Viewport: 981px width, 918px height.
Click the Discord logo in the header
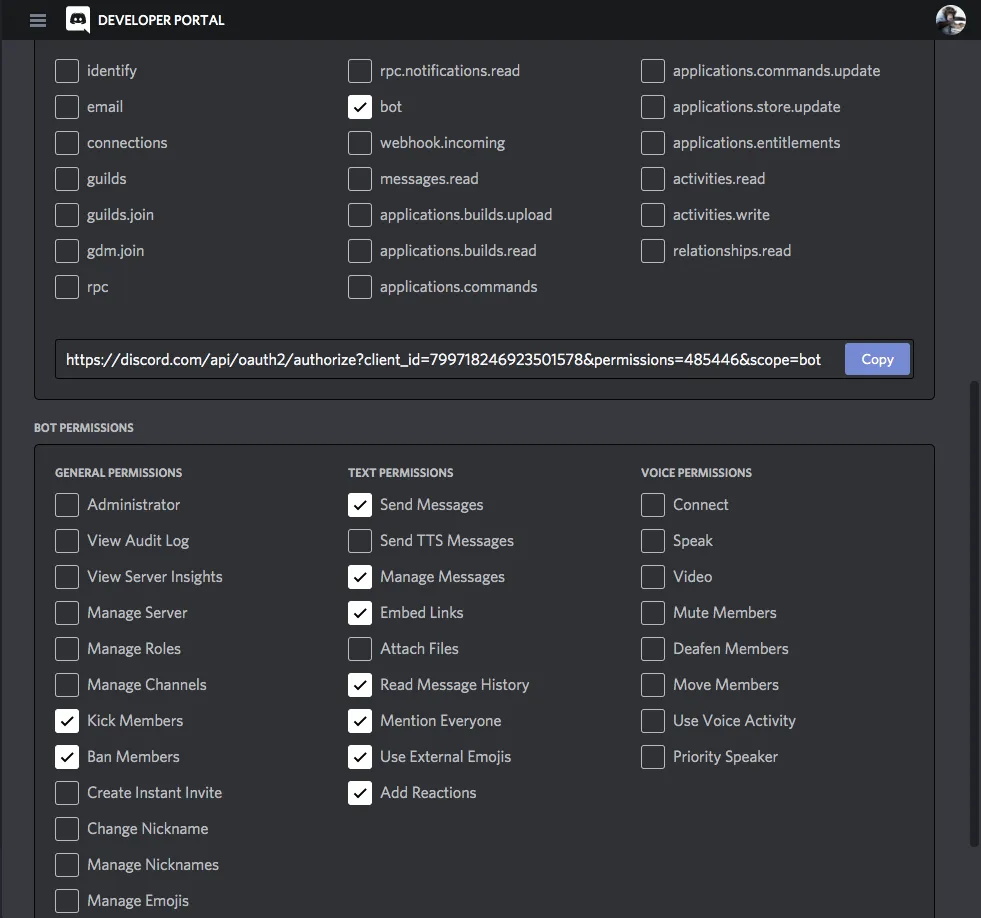[x=77, y=20]
